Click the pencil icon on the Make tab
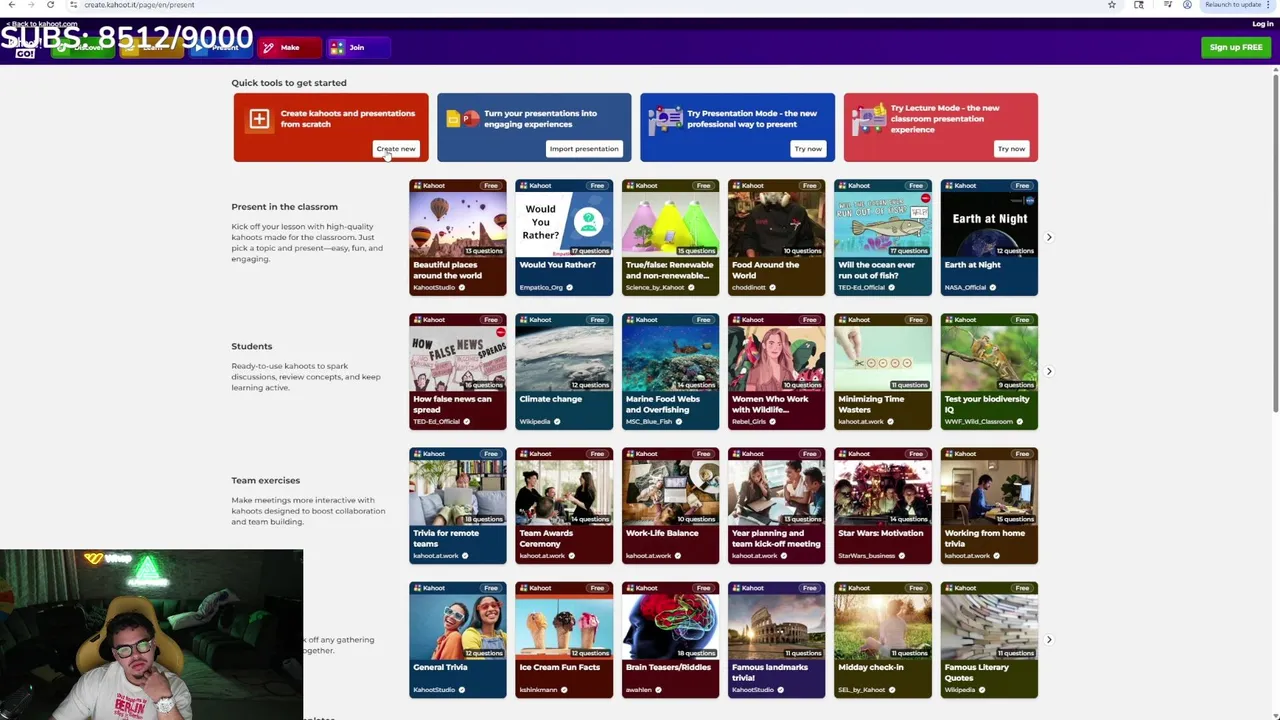This screenshot has height=720, width=1280. 268,47
